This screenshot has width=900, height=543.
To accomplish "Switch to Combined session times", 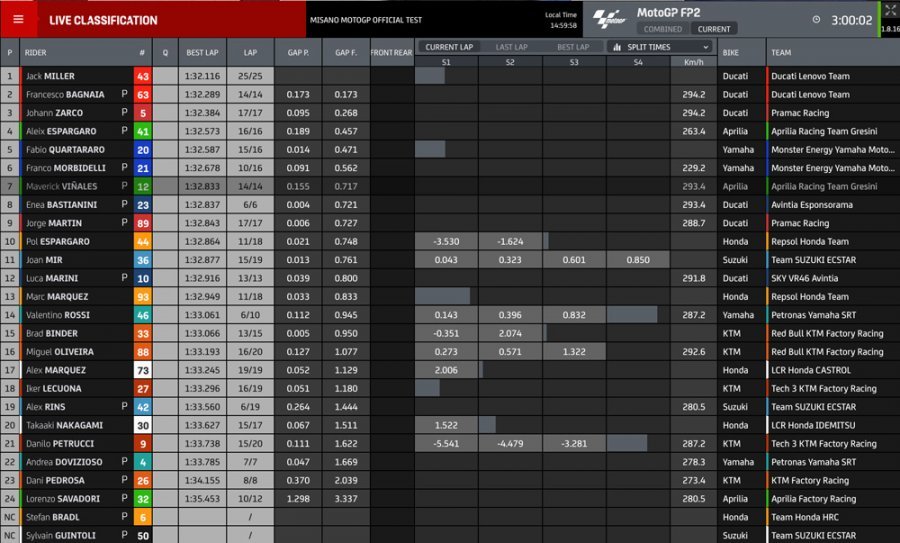I will [663, 29].
